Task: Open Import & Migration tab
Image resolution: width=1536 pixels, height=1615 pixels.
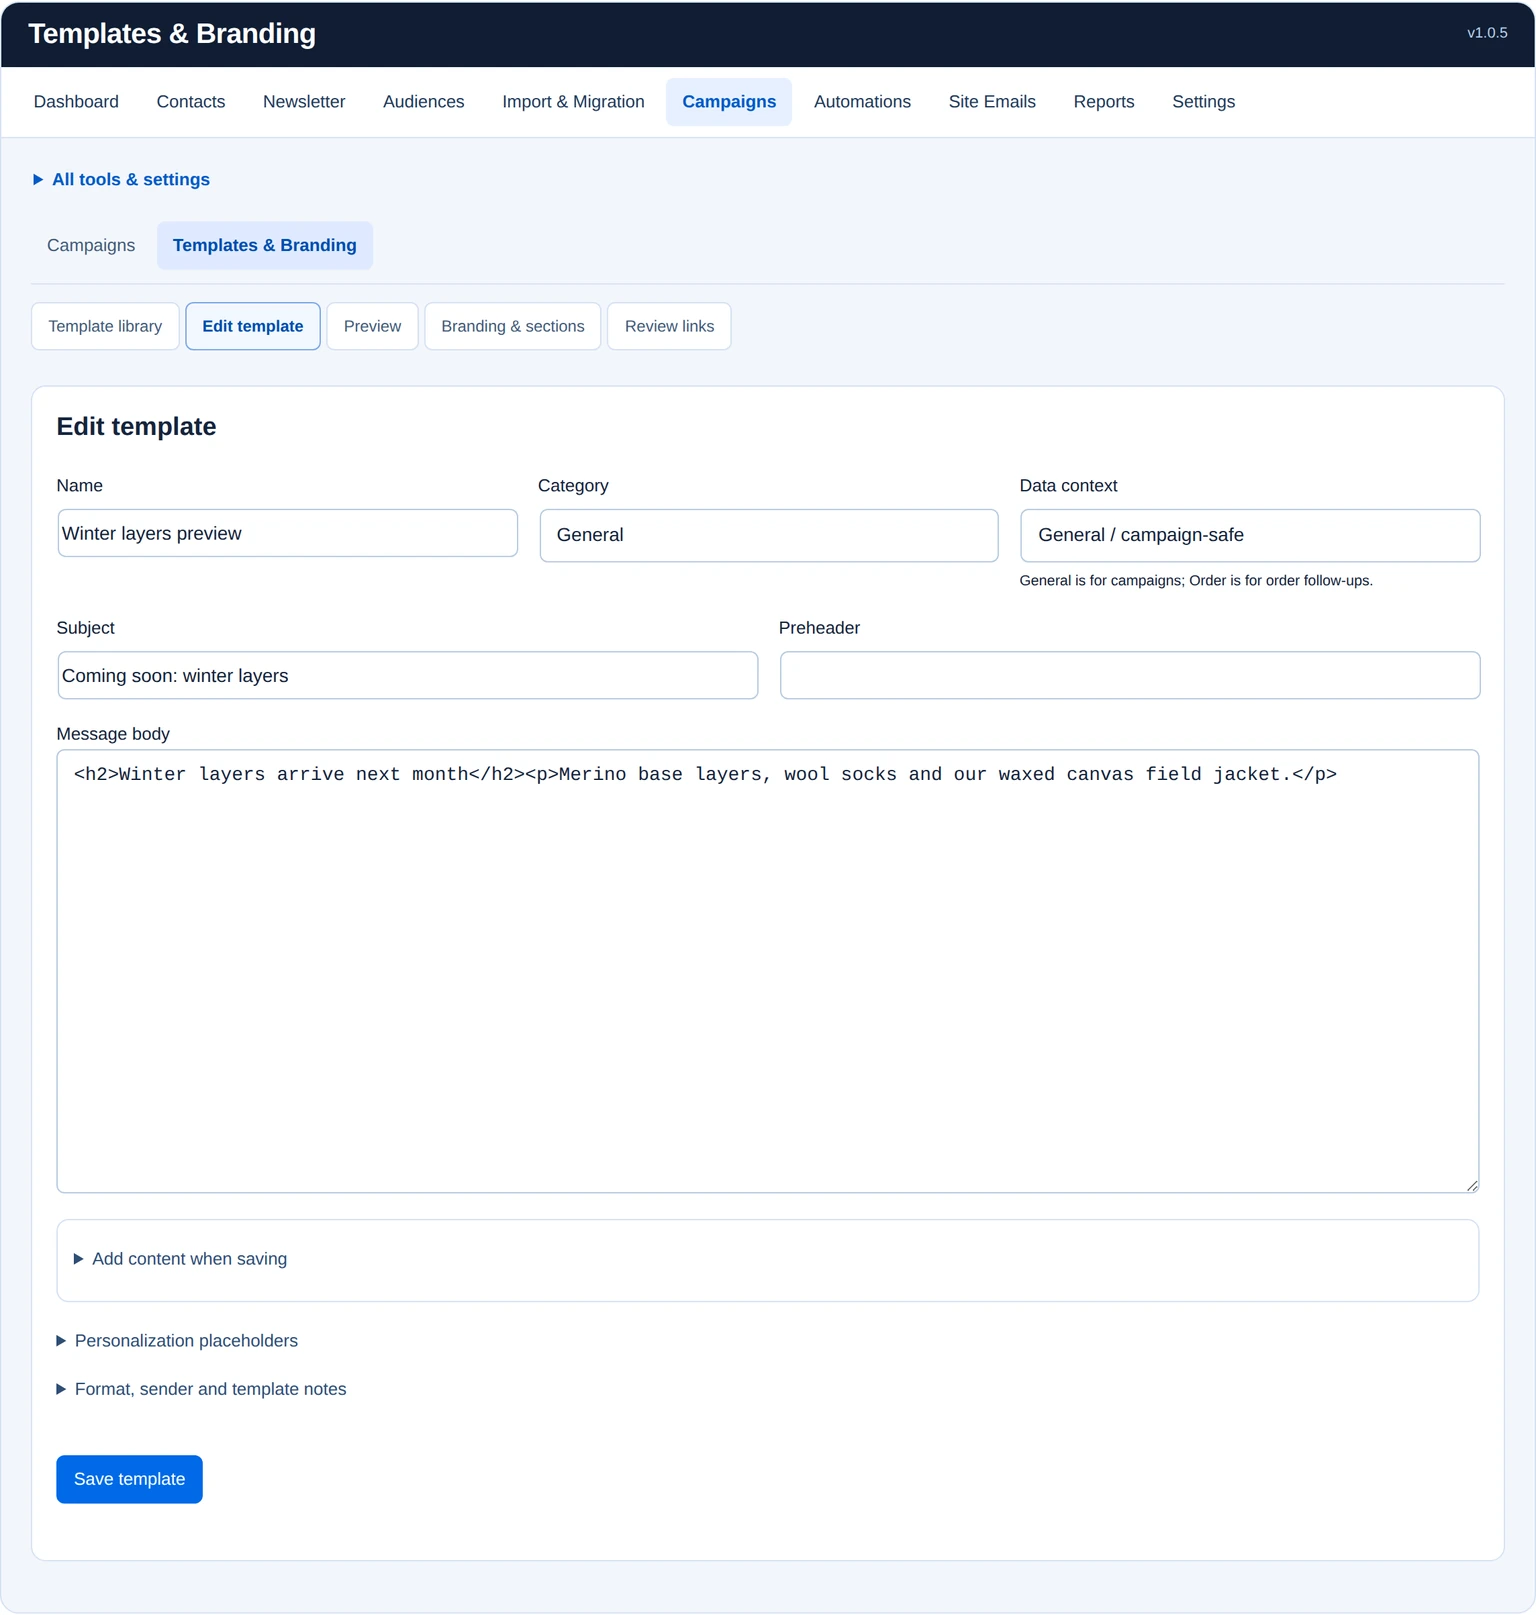Action: click(x=573, y=102)
